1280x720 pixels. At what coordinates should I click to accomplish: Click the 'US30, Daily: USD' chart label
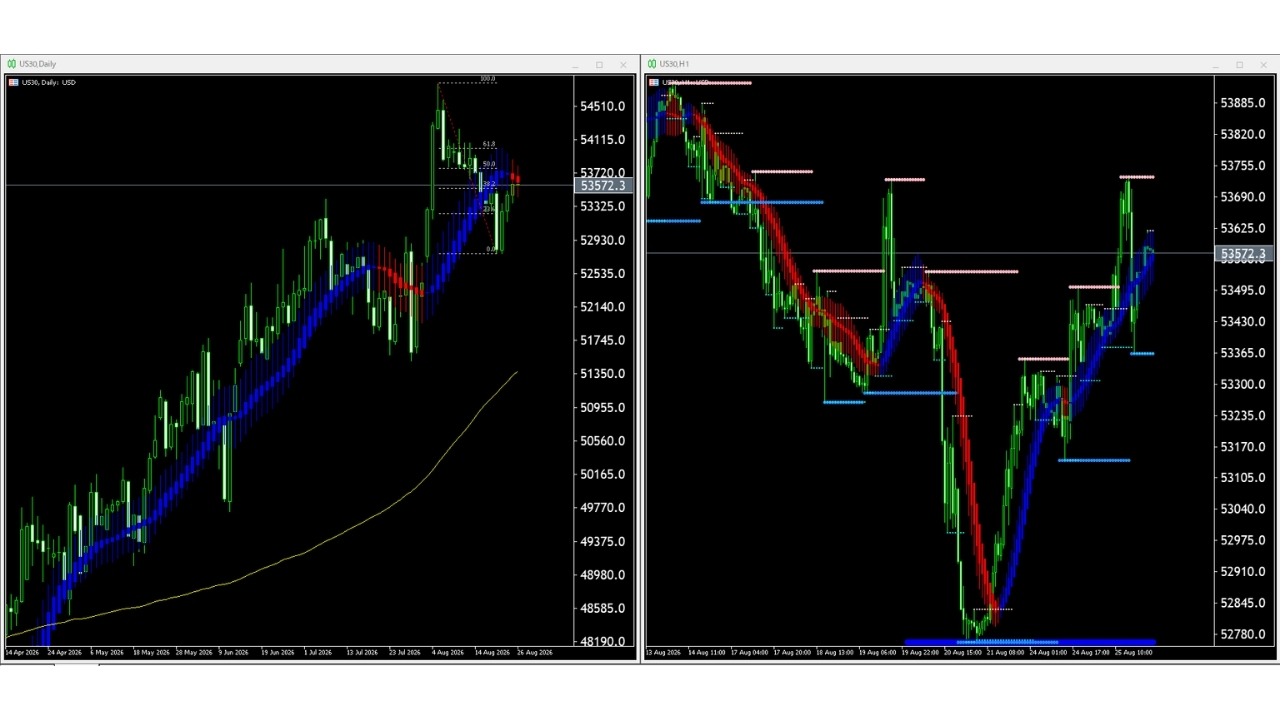pos(49,82)
